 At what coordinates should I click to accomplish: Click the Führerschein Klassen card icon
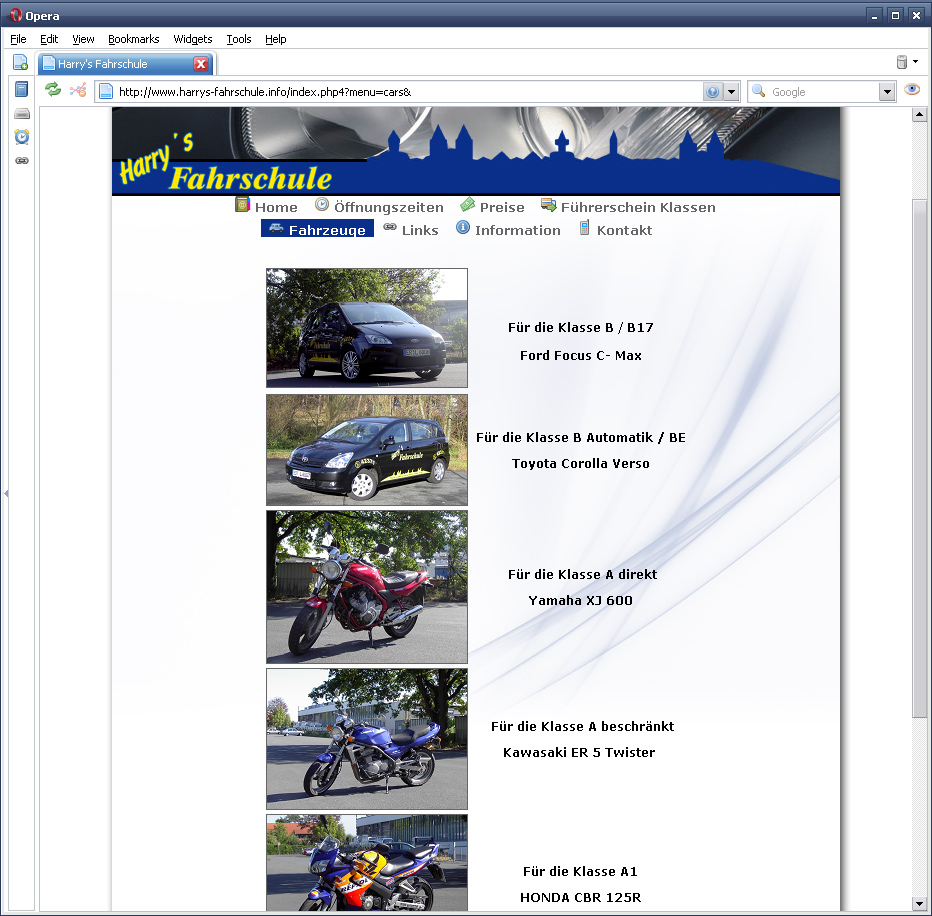coord(548,205)
